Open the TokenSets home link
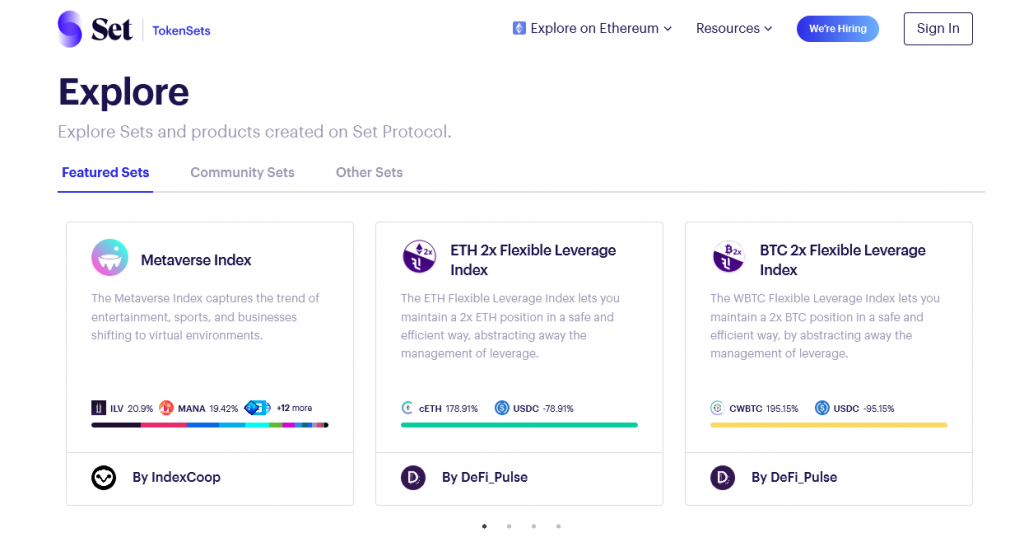Screen dimensions: 1024x542 click(x=181, y=31)
